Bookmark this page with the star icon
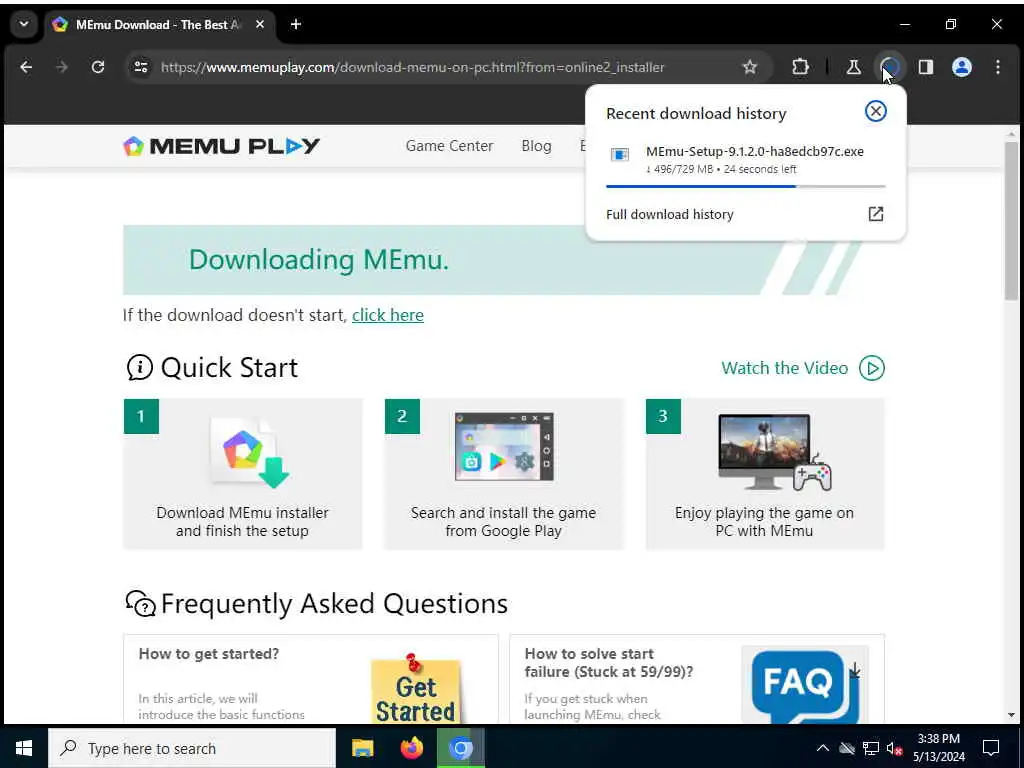Screen dimensions: 1024x768 (x=750, y=67)
